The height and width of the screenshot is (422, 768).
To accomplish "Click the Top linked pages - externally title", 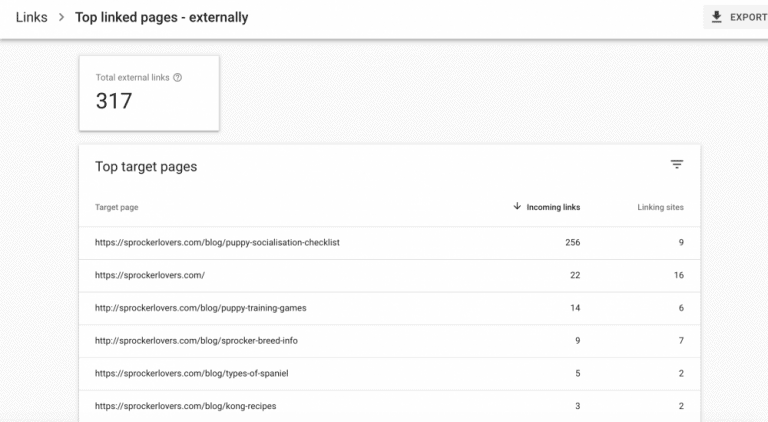I will point(162,17).
